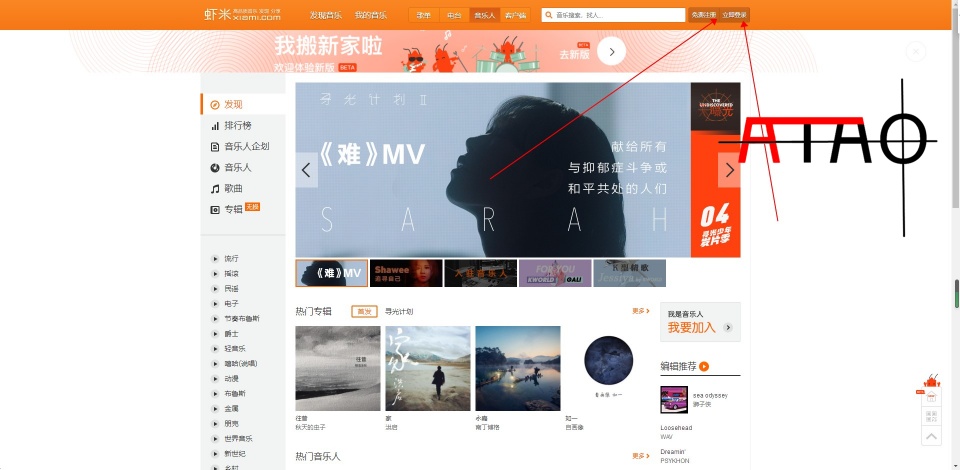960x470 pixels.
Task: Click play icon beside 轻音乐 genre
Action: point(215,349)
